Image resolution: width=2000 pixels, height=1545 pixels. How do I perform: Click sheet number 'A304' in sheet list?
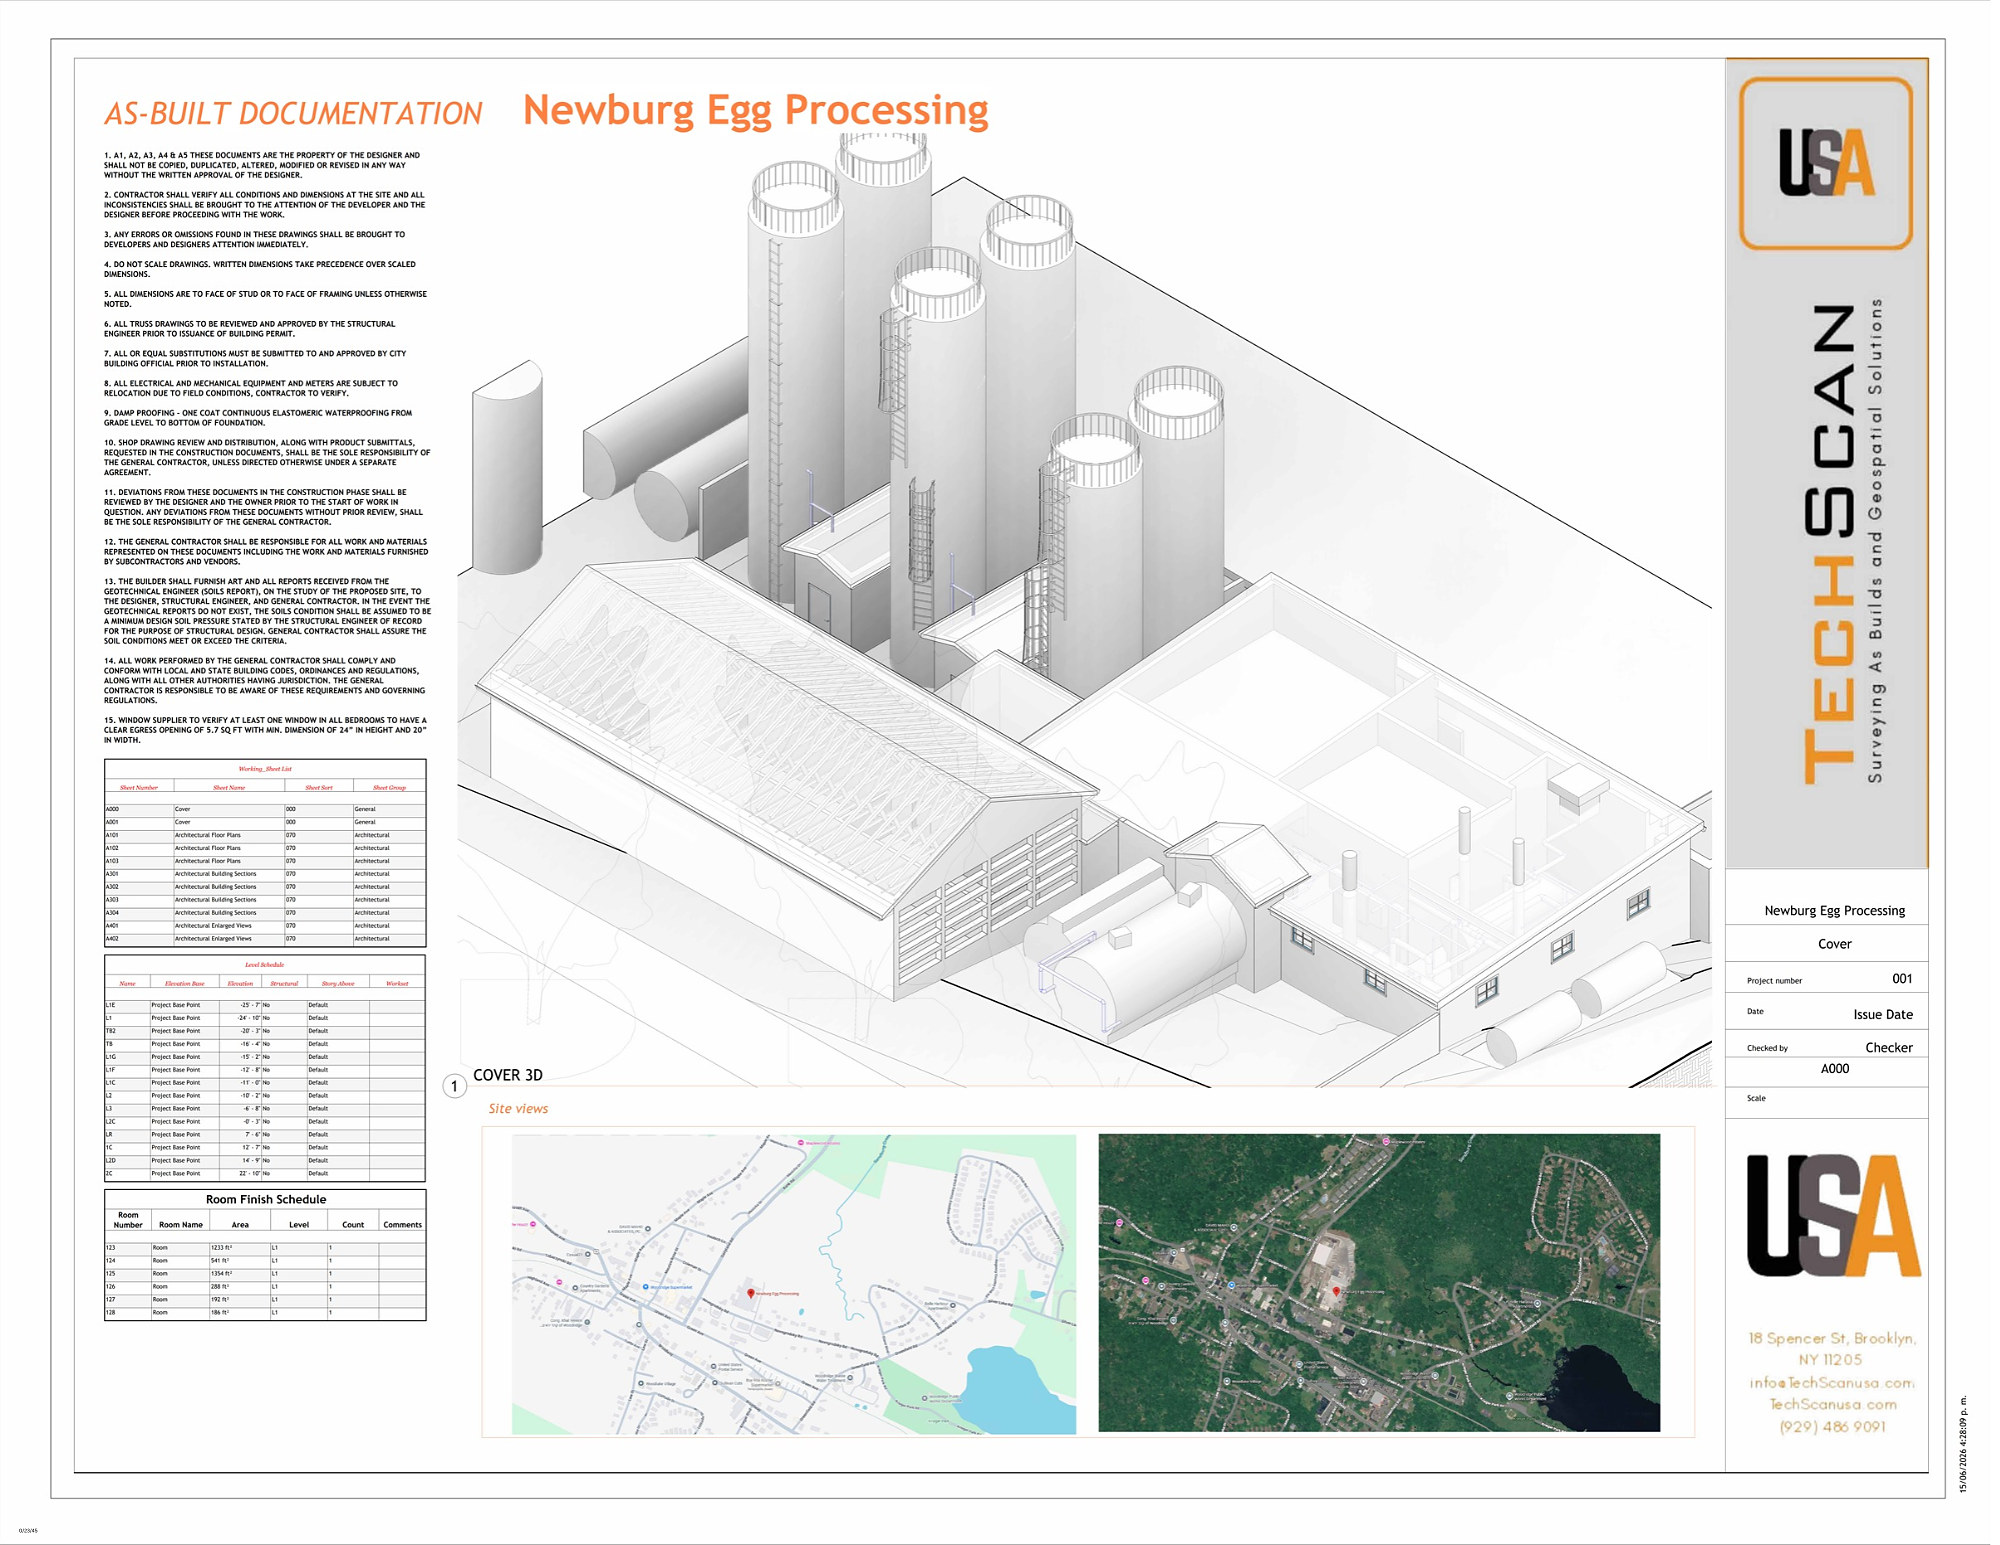[112, 913]
